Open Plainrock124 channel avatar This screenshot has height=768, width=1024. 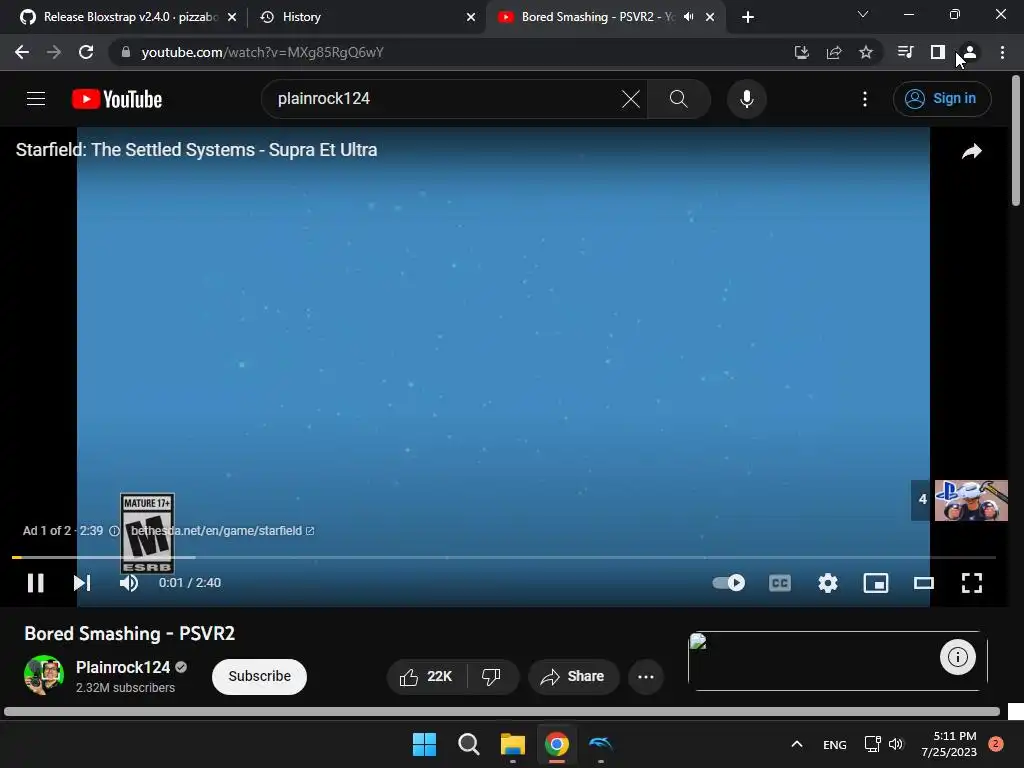[44, 675]
